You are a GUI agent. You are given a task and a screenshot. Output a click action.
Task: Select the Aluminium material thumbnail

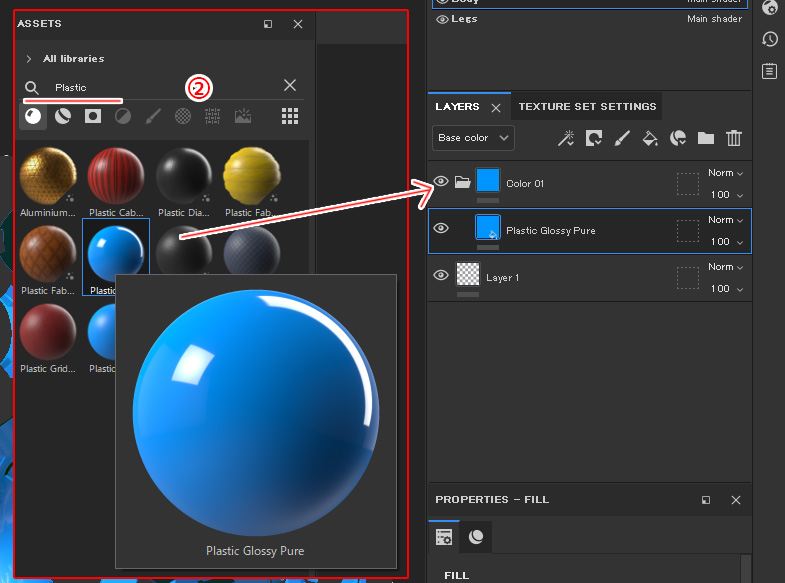point(47,176)
